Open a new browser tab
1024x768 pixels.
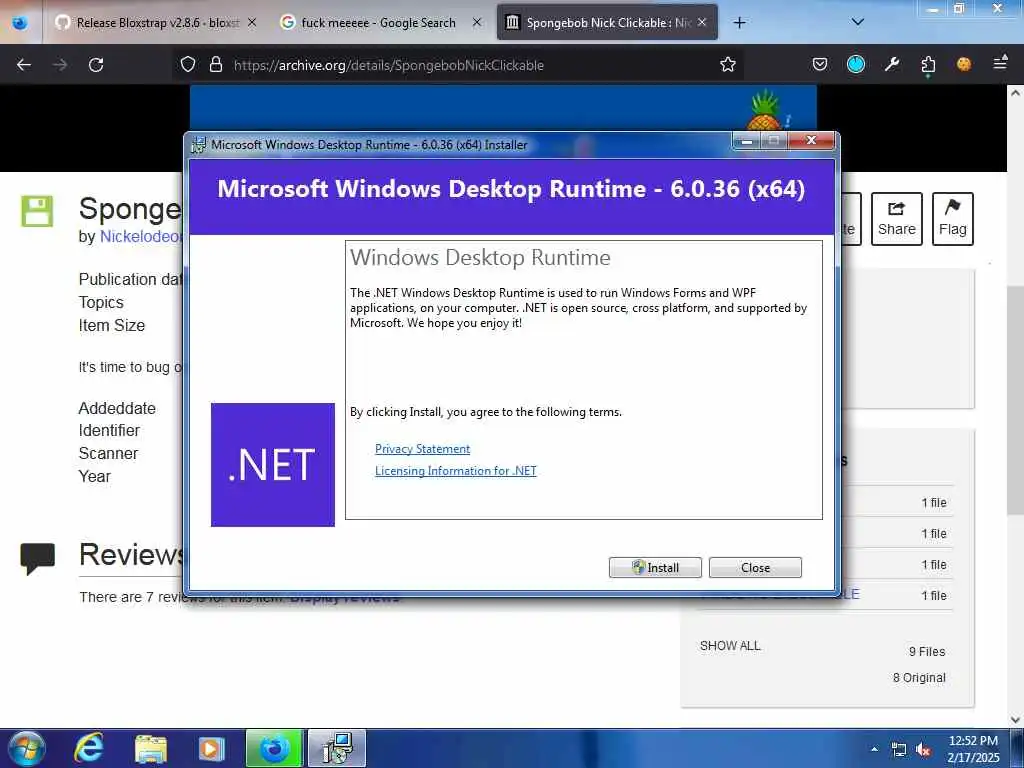(x=739, y=23)
